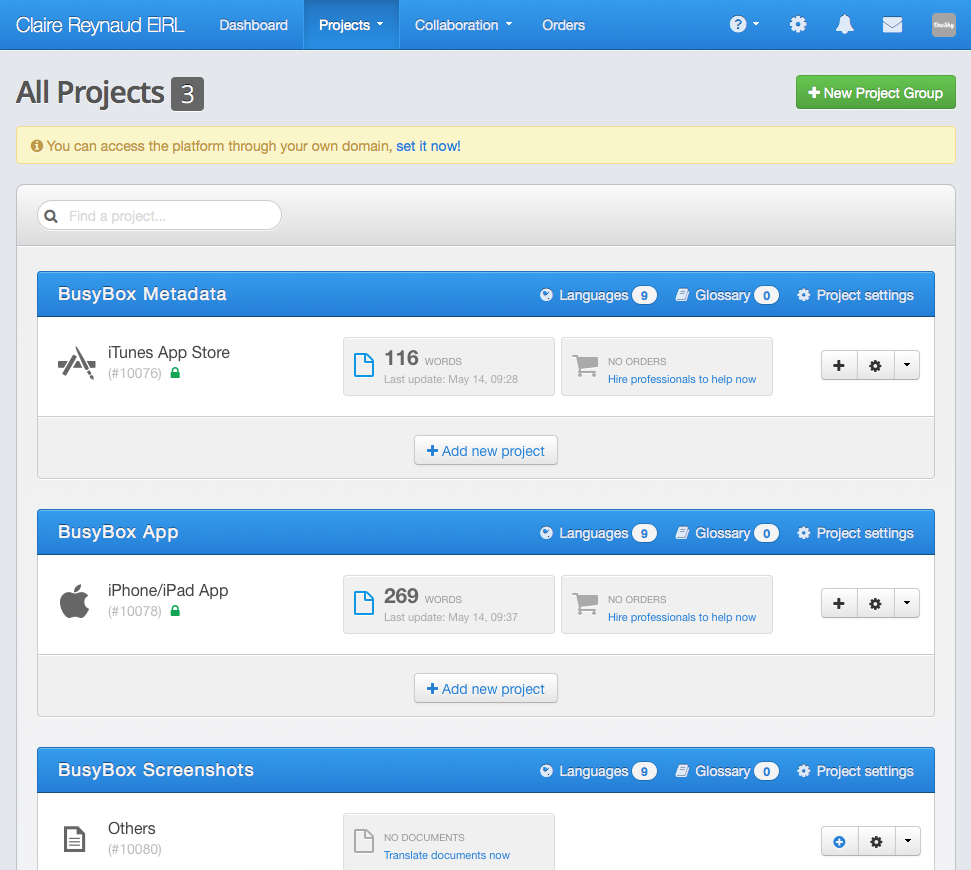This screenshot has height=870, width=971.
Task: Click the document icon for Others project
Action: [x=74, y=839]
